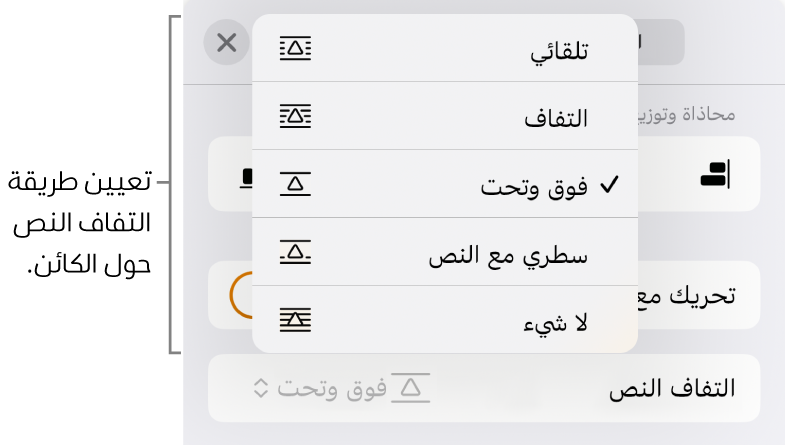This screenshot has width=785, height=447.
Task: Select التفاف wrap option text
Action: 556,119
